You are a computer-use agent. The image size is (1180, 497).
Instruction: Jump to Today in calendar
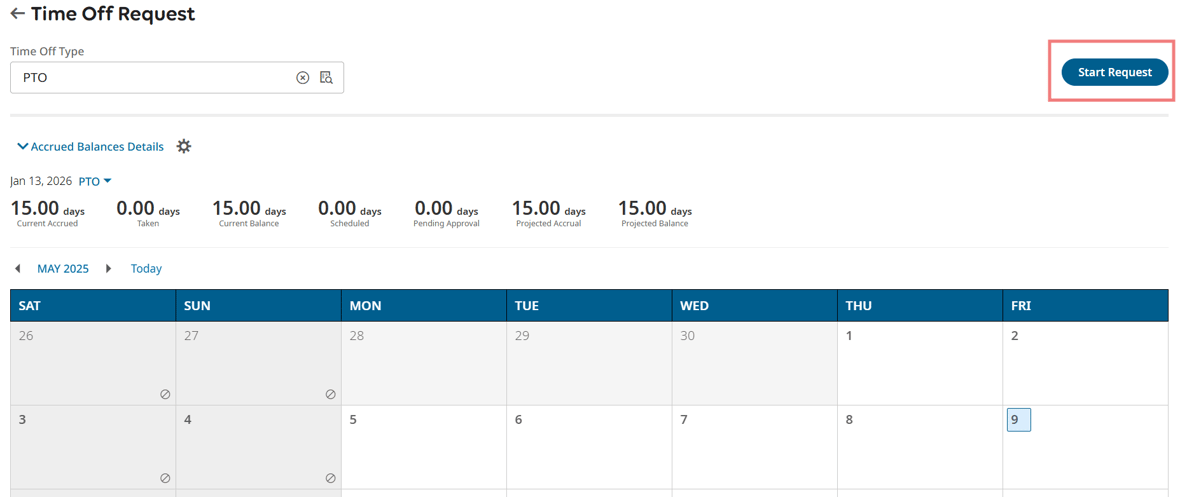tap(146, 269)
